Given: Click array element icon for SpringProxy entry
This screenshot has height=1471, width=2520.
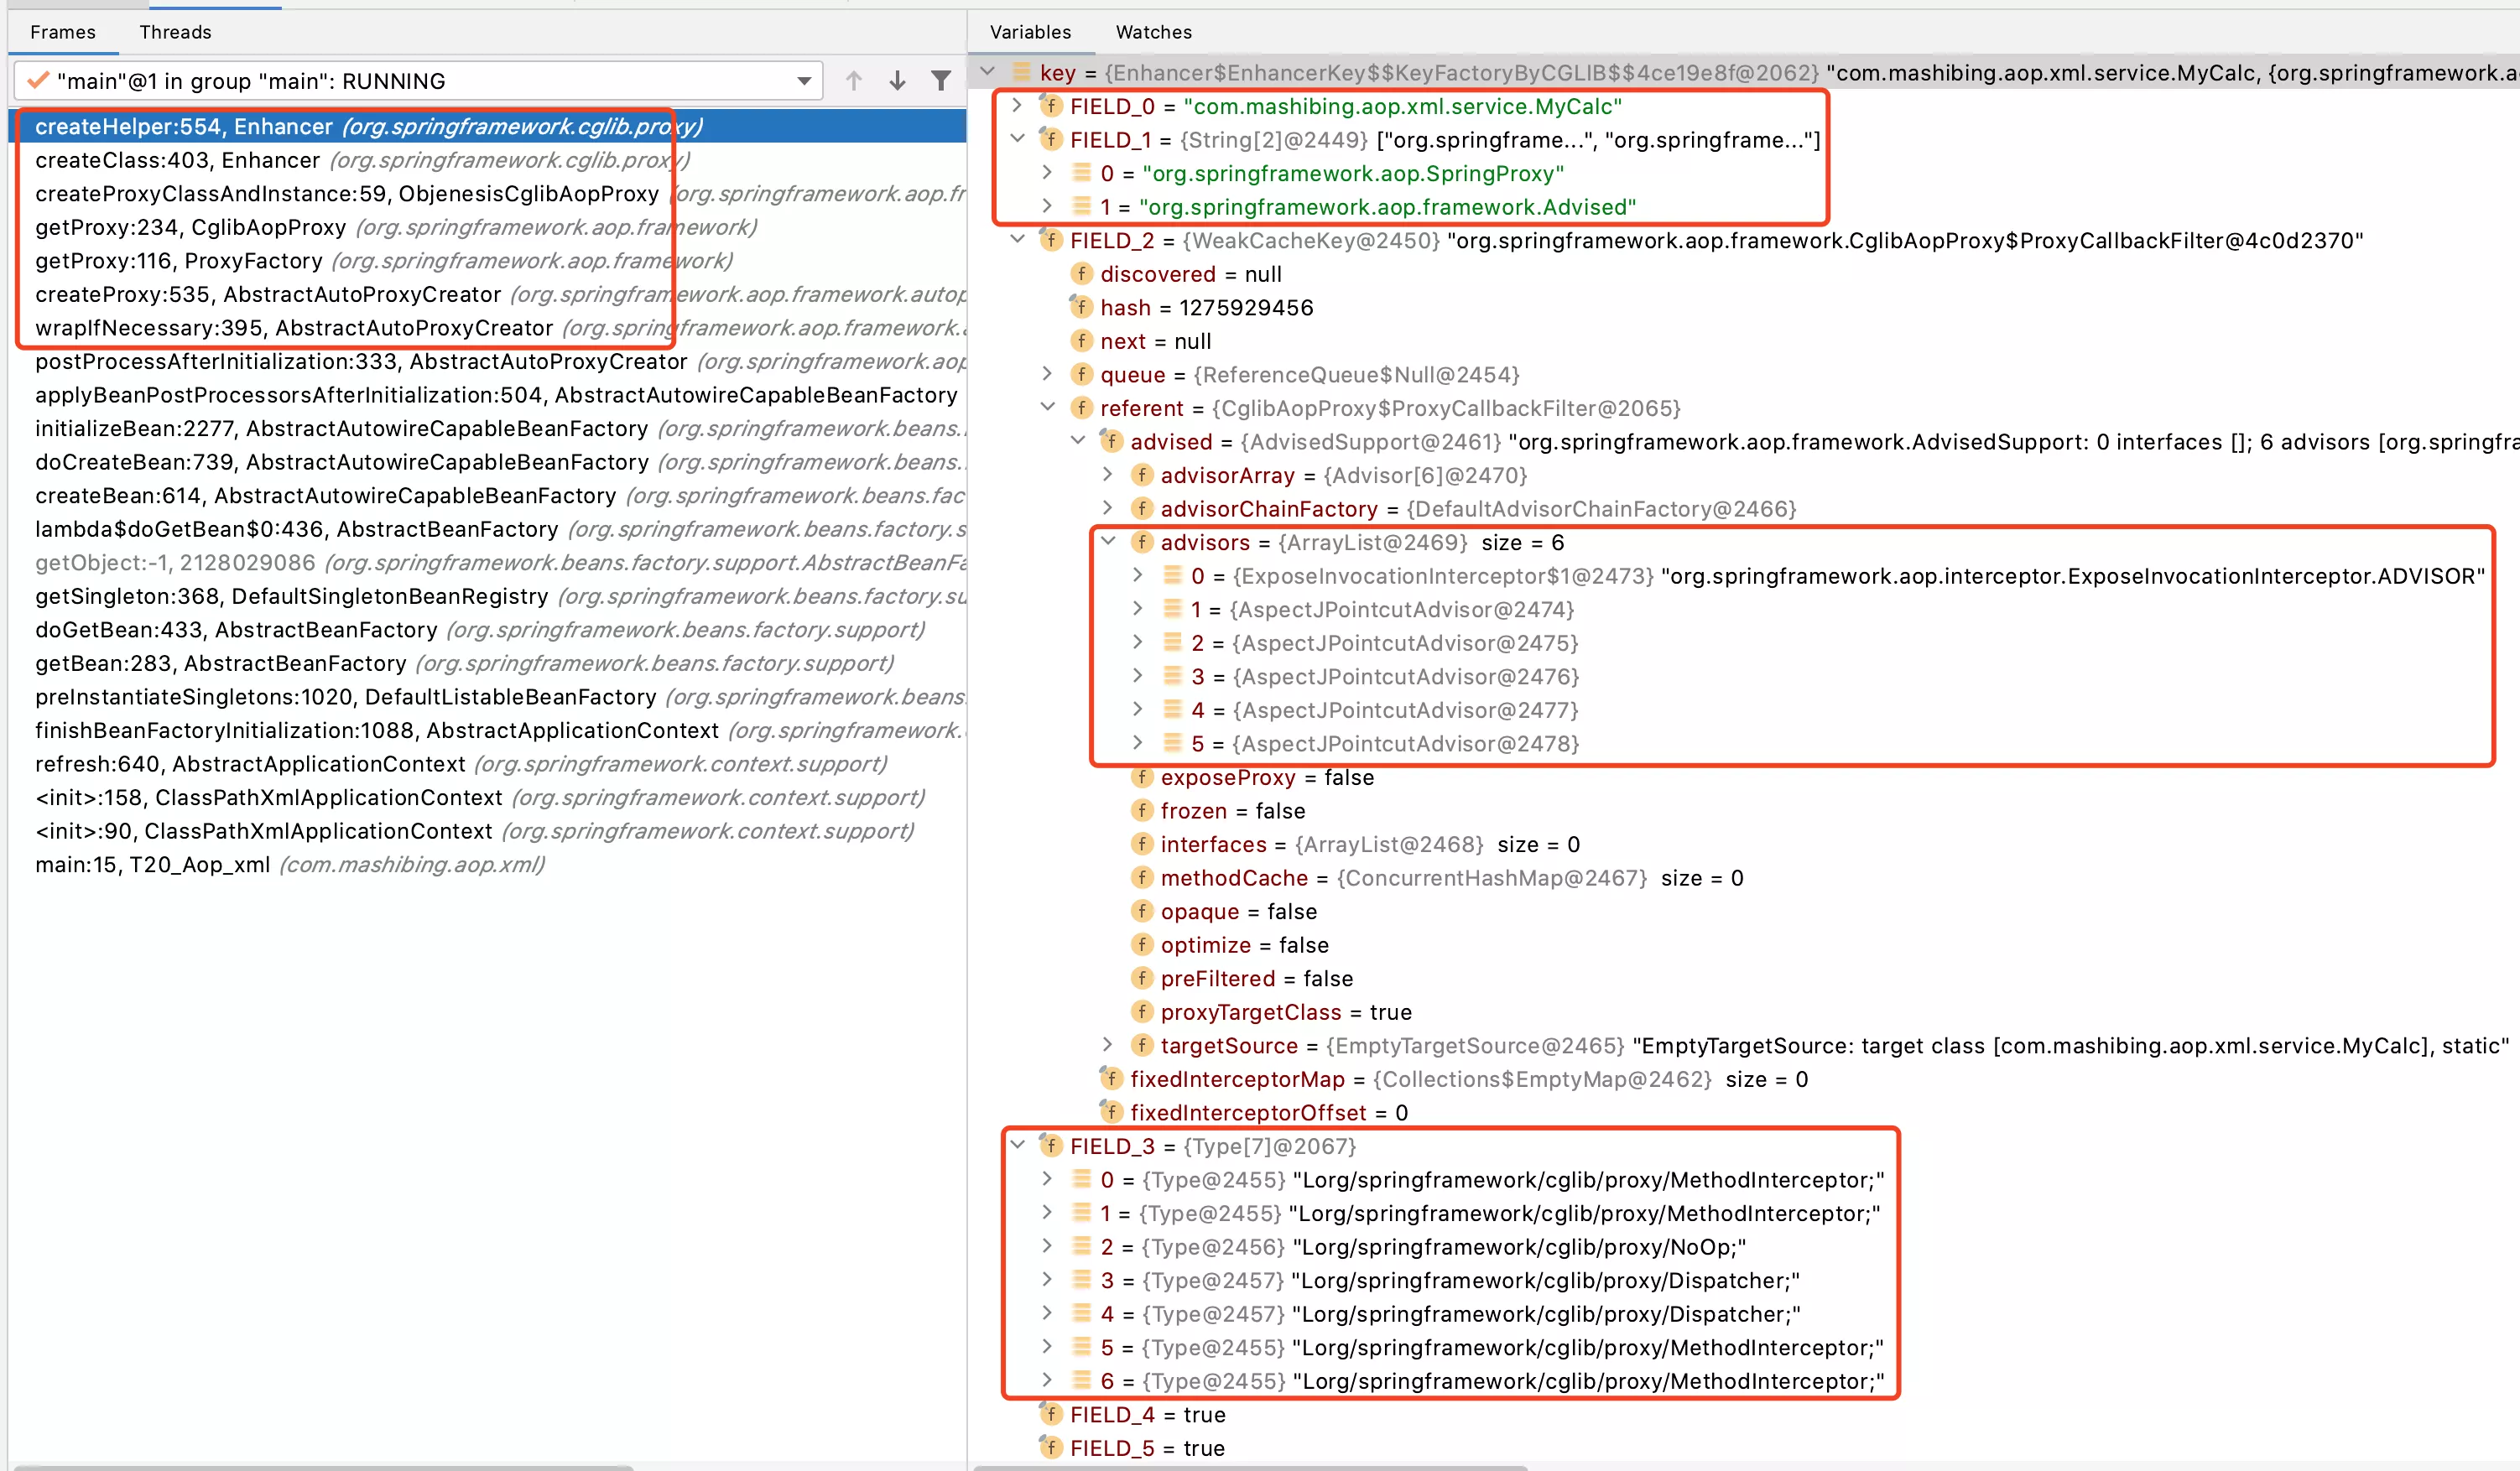Looking at the screenshot, I should (x=1081, y=173).
